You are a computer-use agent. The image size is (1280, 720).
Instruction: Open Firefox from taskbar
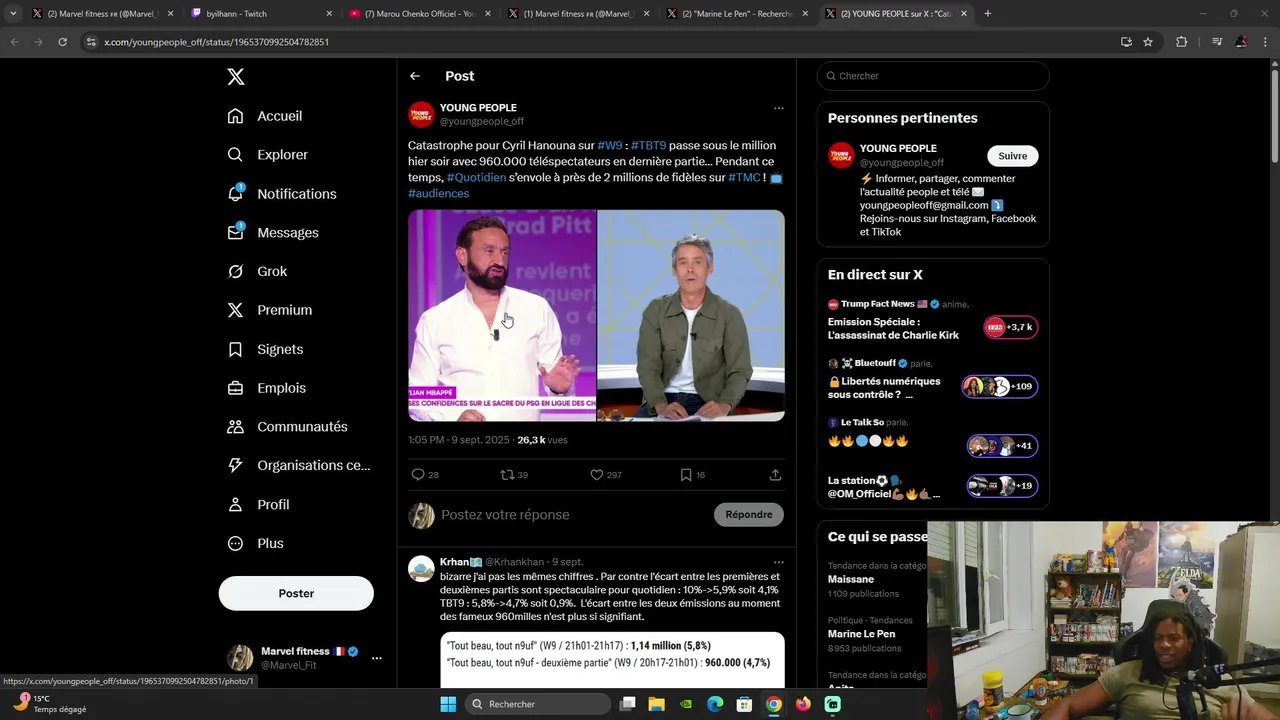pos(803,704)
